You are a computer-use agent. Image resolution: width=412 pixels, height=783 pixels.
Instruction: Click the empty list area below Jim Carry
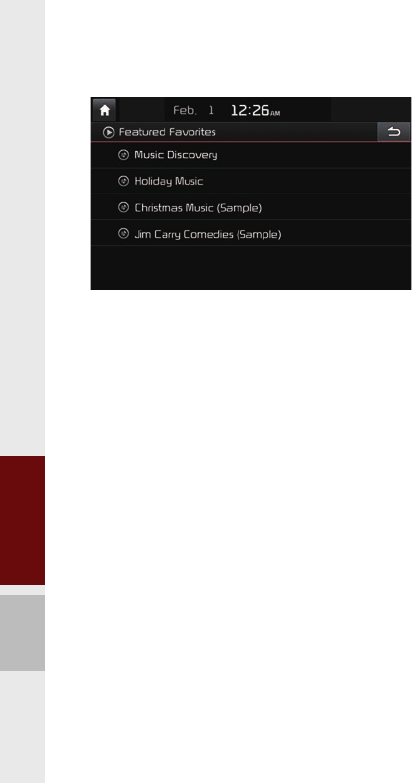click(251, 267)
